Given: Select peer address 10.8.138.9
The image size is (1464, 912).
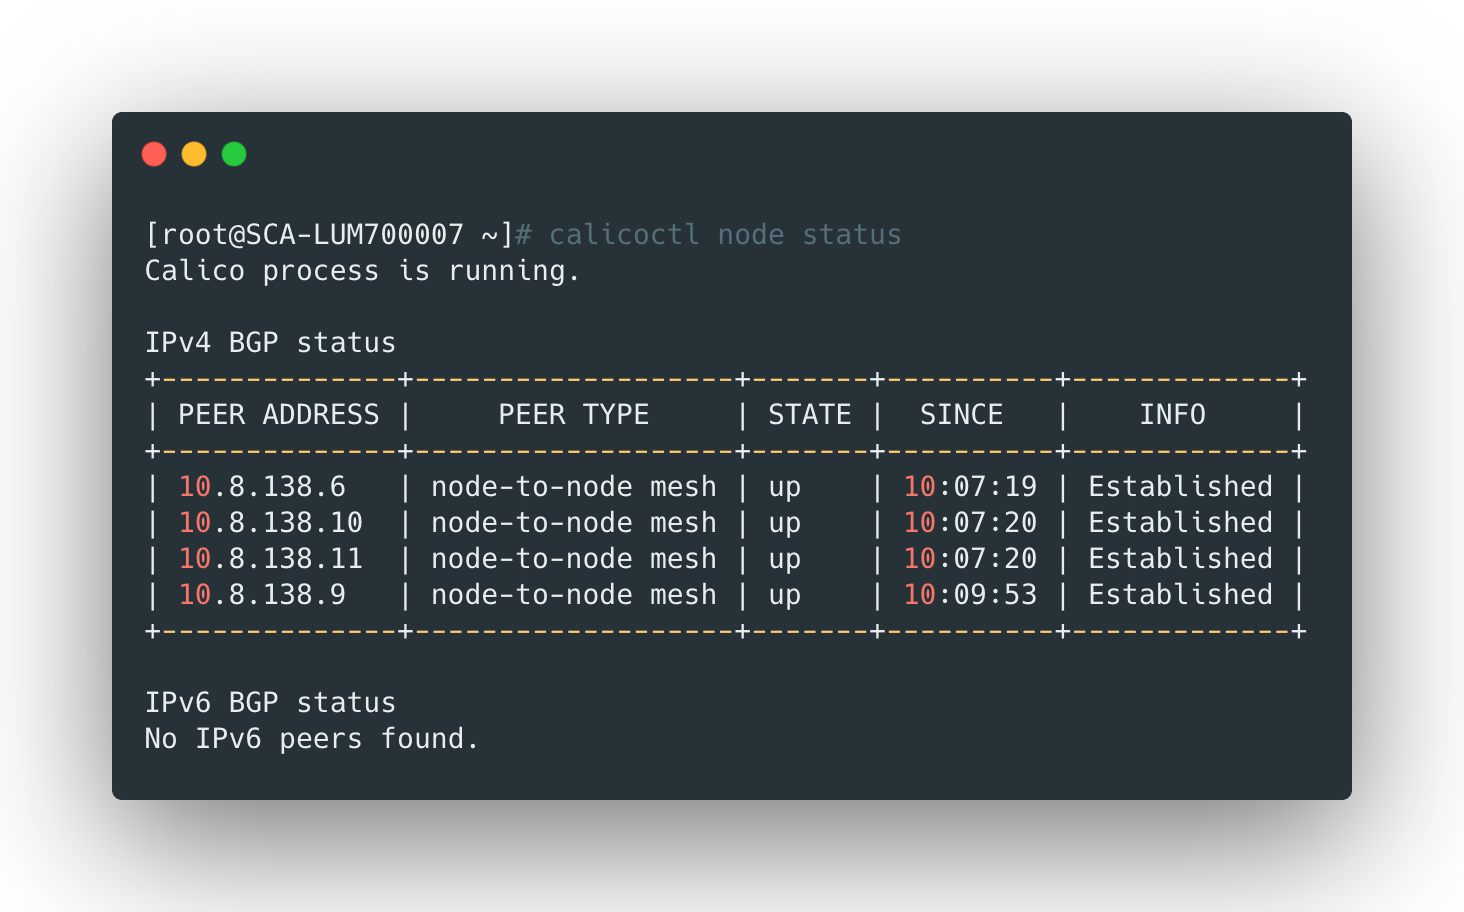Looking at the screenshot, I should (x=262, y=595).
